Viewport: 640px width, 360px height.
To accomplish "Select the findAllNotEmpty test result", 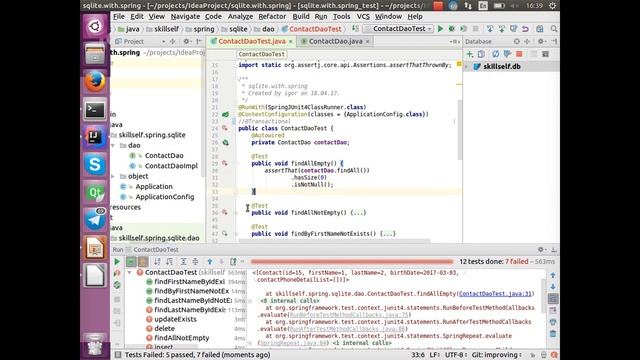I will coord(182,338).
